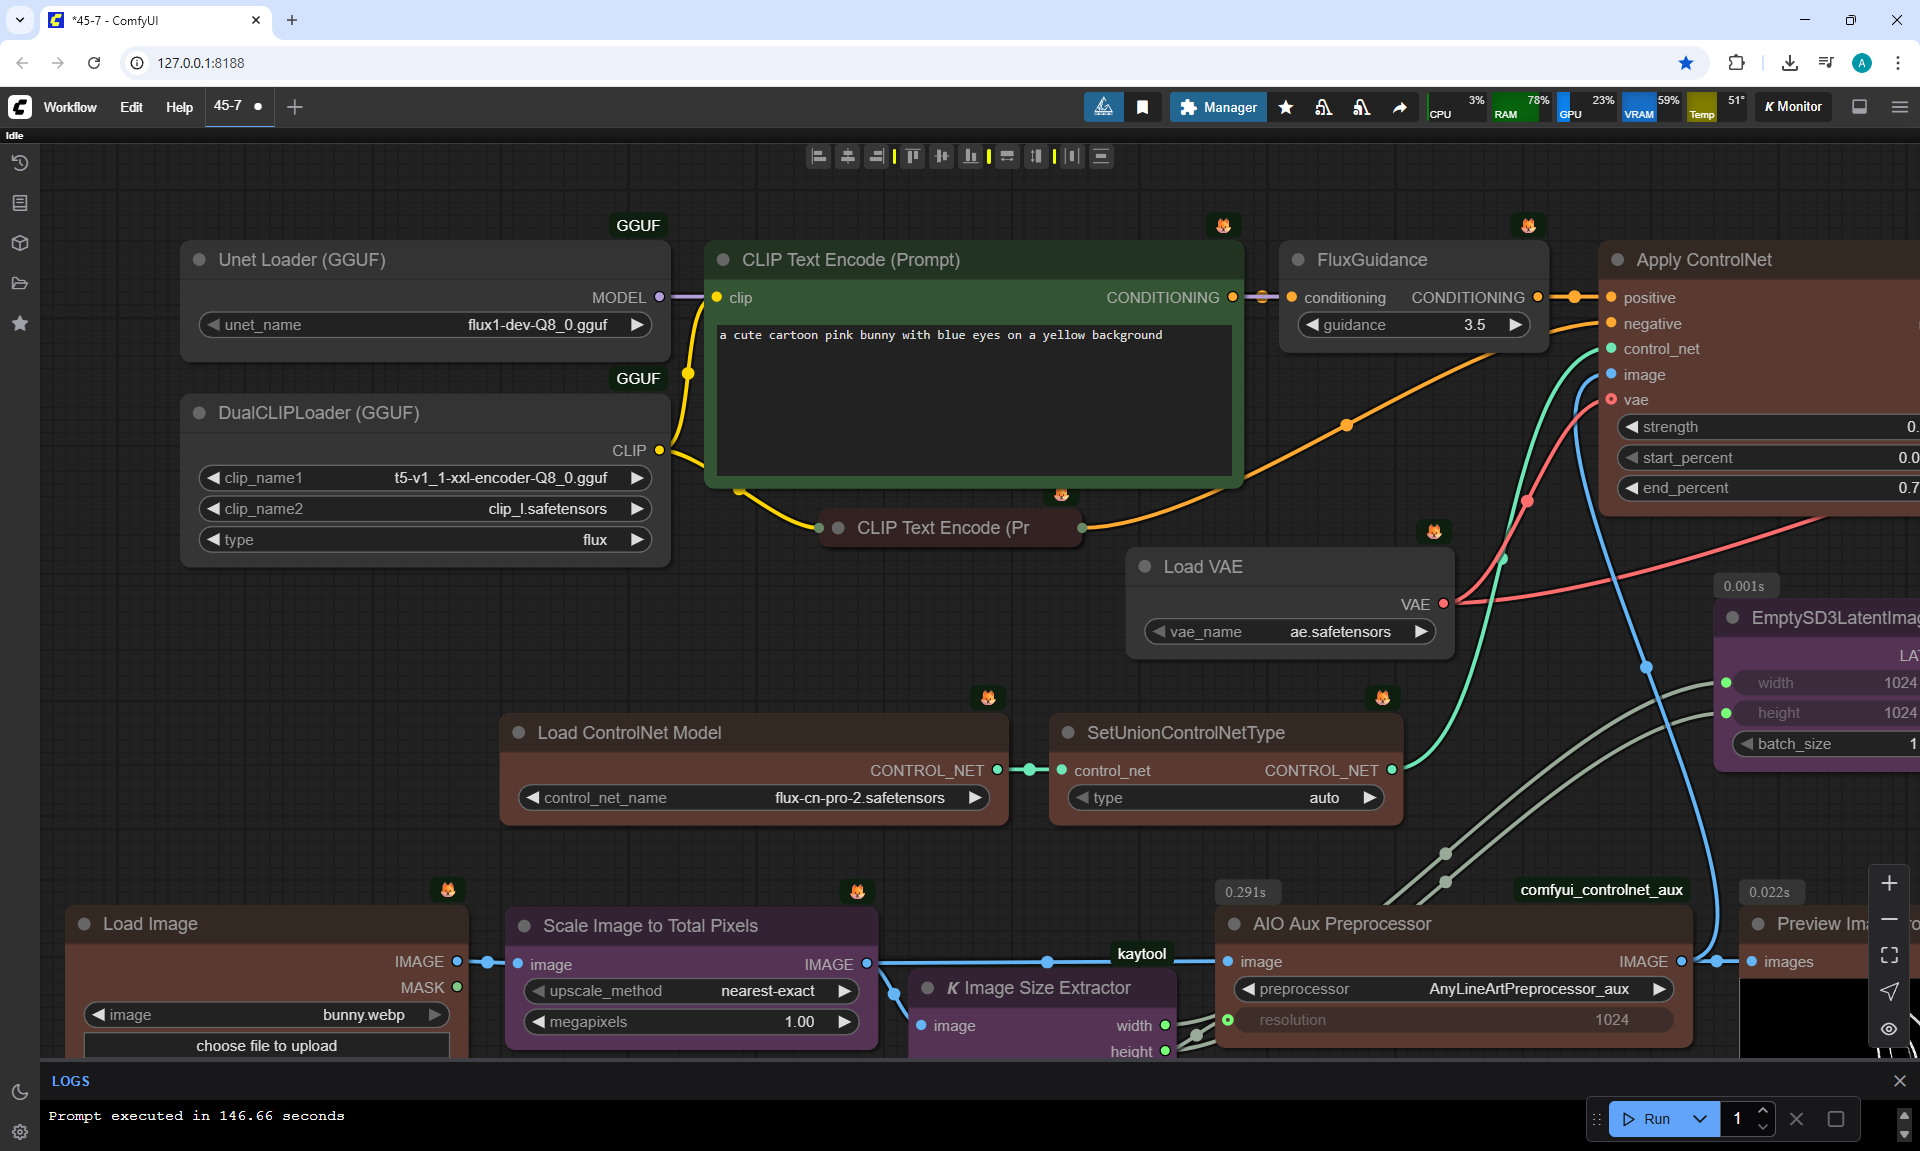This screenshot has height=1151, width=1920.
Task: Open the Edit menu
Action: click(x=131, y=107)
